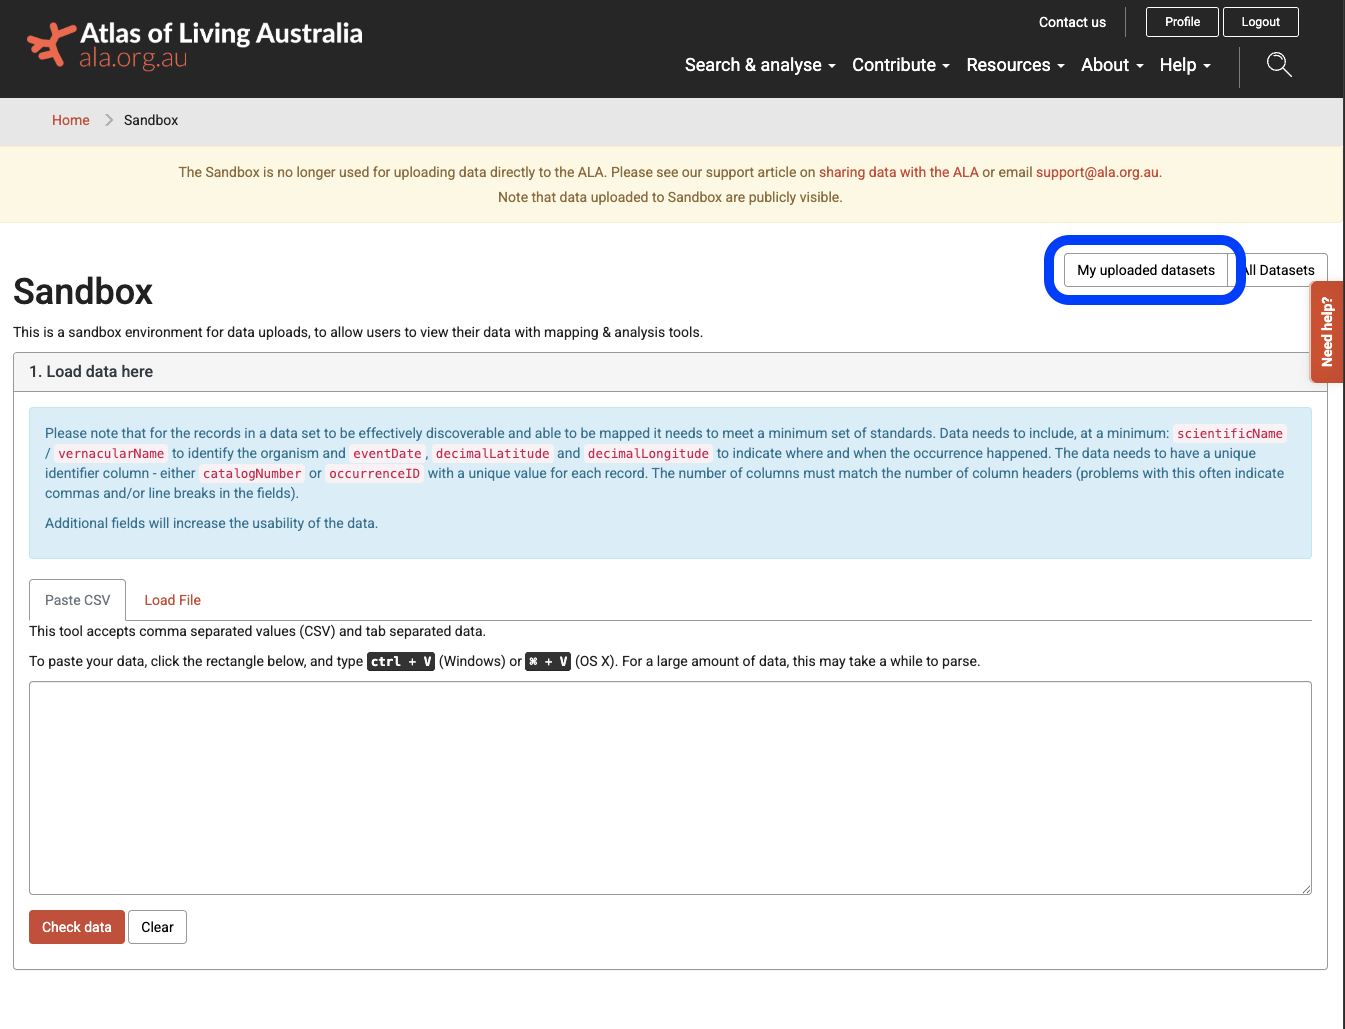Open the Profile button
The image size is (1345, 1029).
1182,22
